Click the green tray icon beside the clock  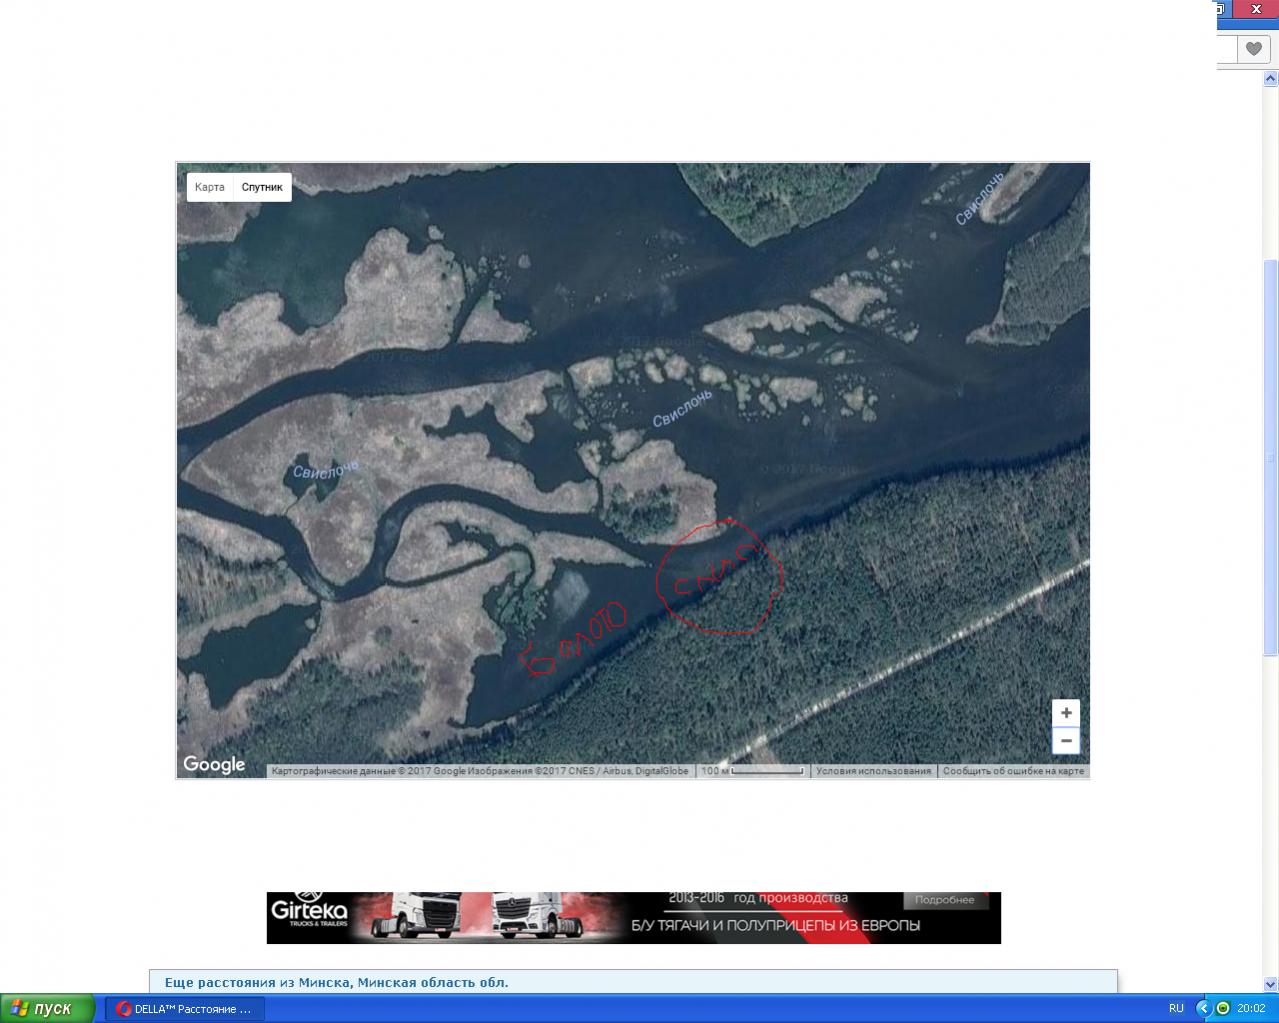[x=1223, y=1008]
